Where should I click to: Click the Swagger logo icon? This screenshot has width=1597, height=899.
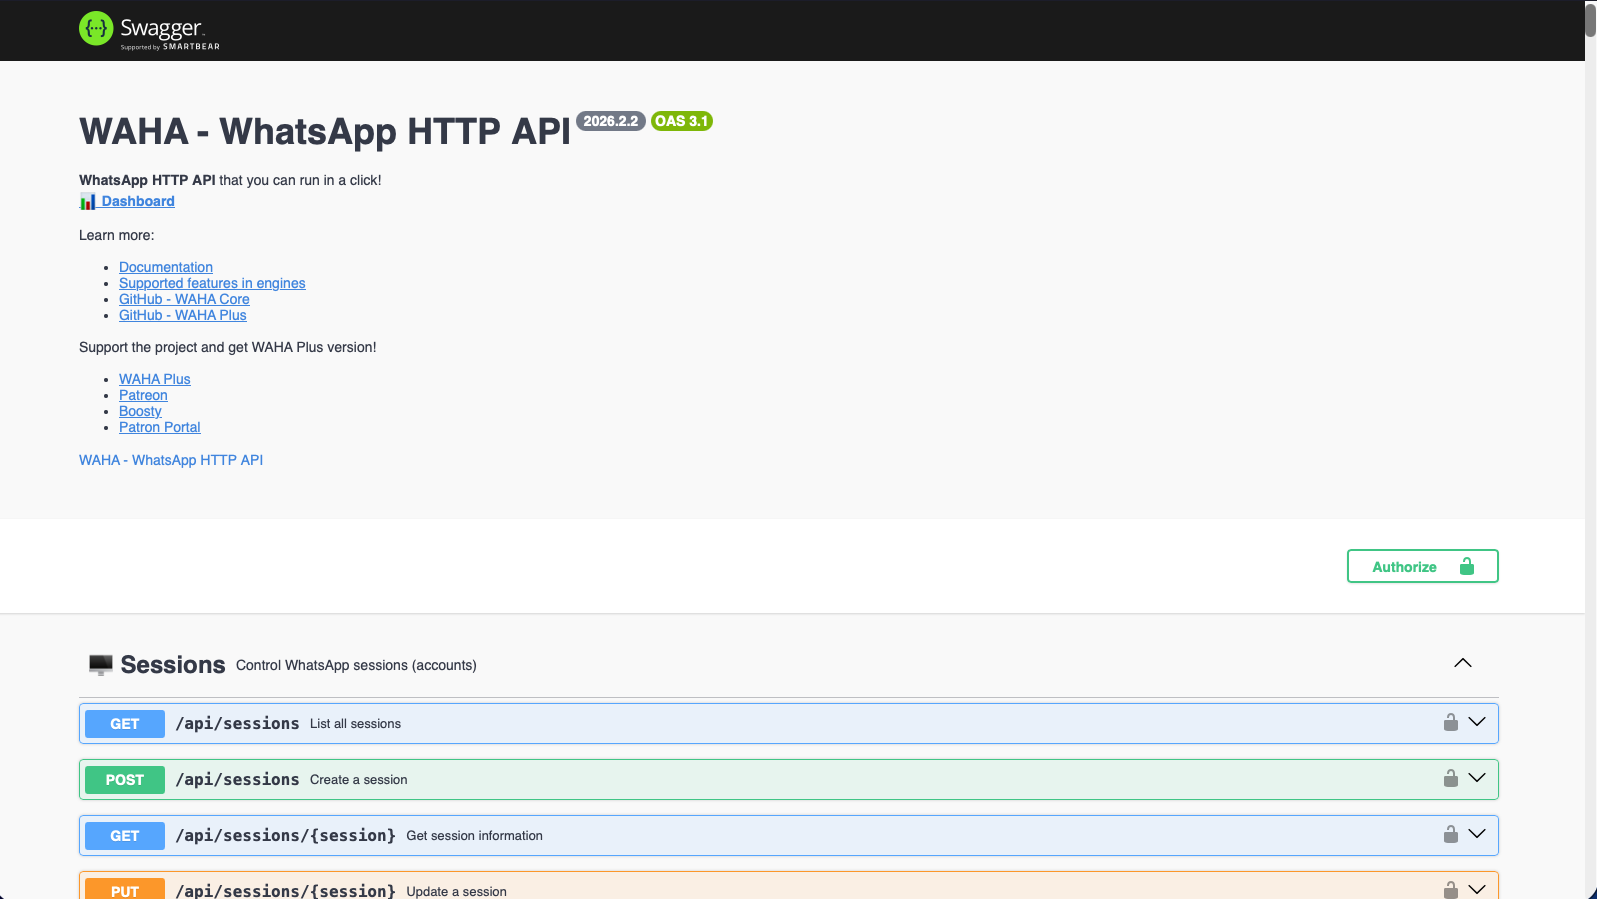(x=96, y=29)
